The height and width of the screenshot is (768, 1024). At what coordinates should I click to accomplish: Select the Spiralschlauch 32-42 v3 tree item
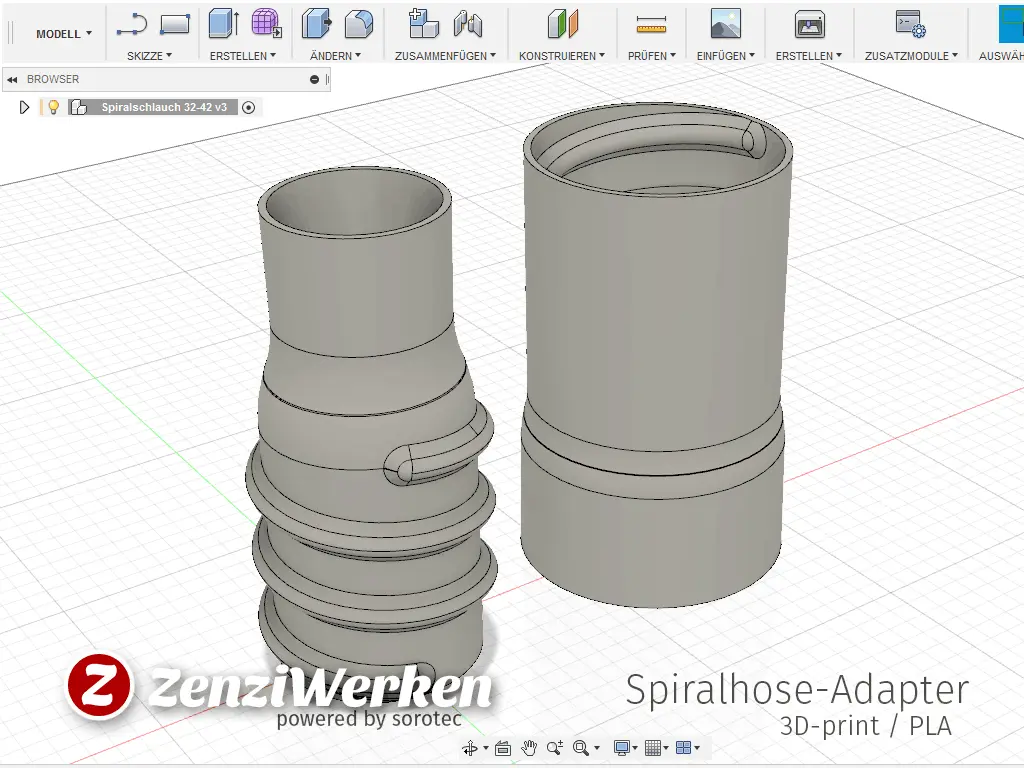coord(164,107)
